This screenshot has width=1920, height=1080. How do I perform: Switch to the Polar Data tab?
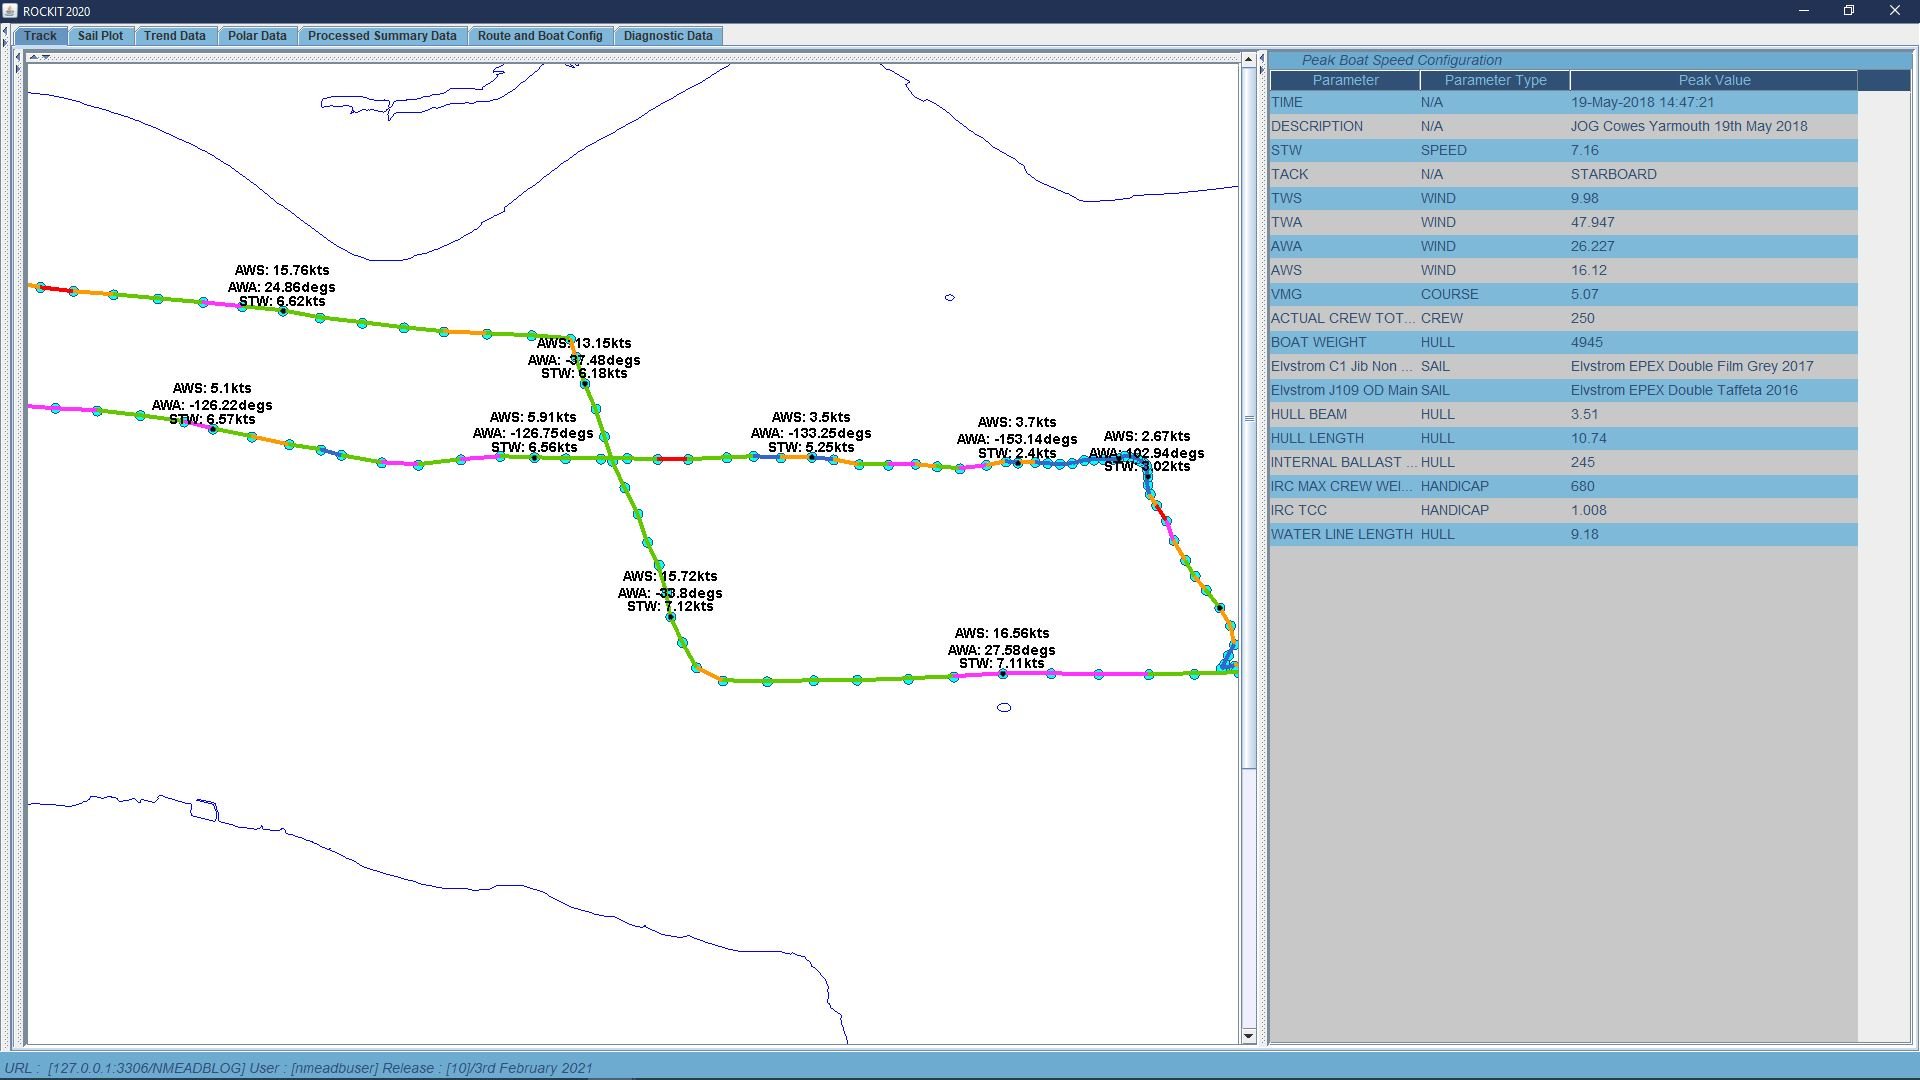click(x=257, y=36)
